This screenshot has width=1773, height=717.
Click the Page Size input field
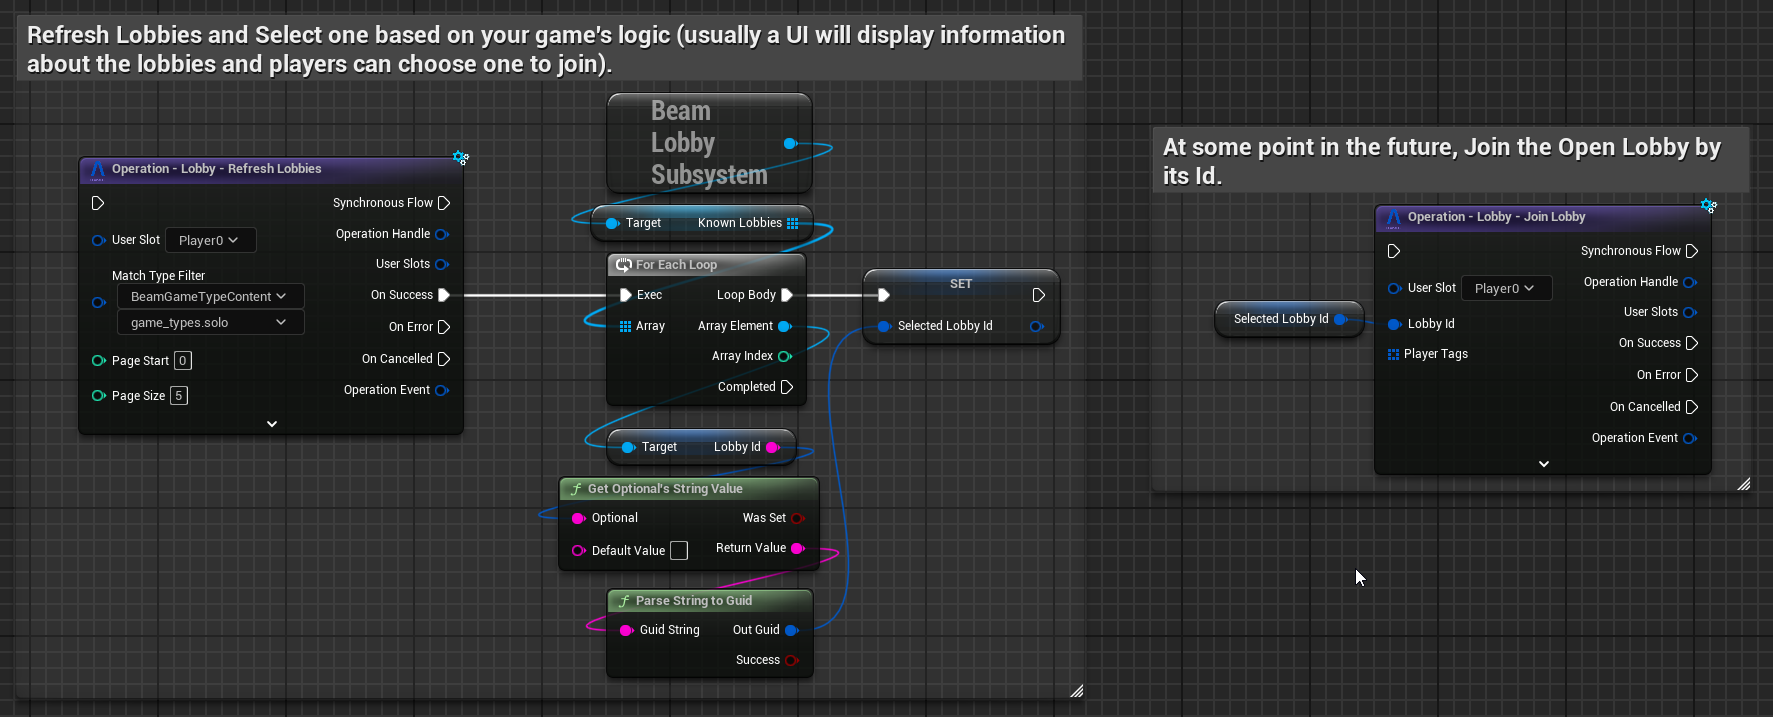coord(179,396)
